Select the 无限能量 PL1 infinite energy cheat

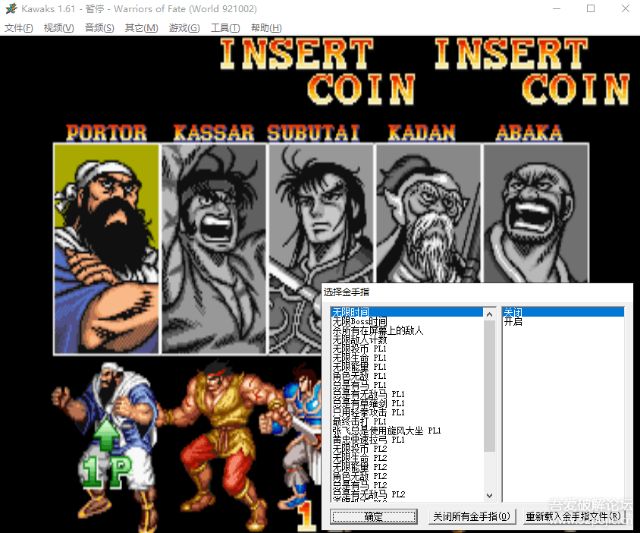pyautogui.click(x=407, y=366)
